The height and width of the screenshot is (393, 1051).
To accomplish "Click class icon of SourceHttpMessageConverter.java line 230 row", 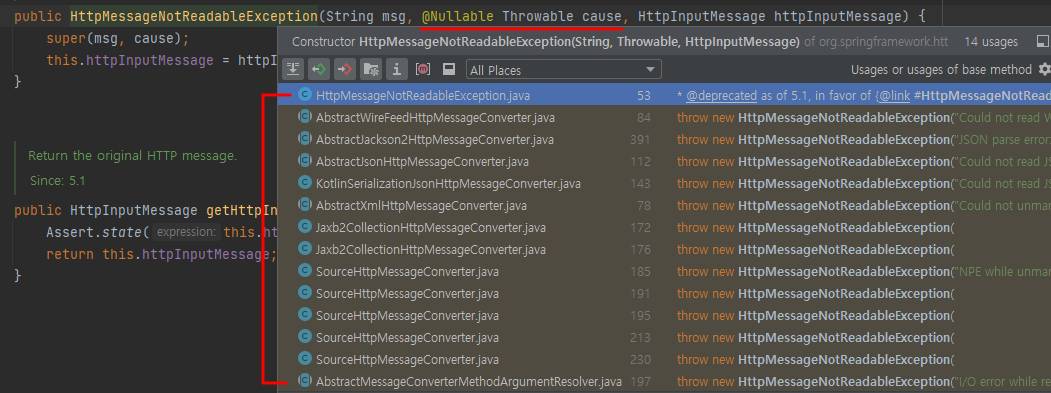I will pyautogui.click(x=304, y=359).
